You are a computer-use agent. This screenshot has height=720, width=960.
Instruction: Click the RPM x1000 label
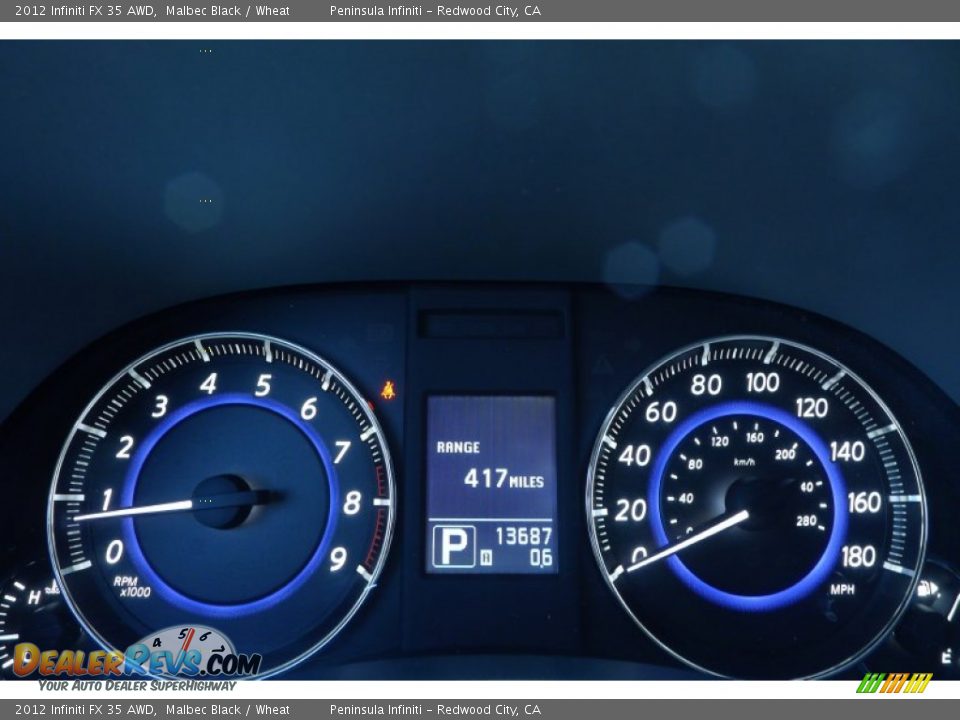click(x=131, y=587)
